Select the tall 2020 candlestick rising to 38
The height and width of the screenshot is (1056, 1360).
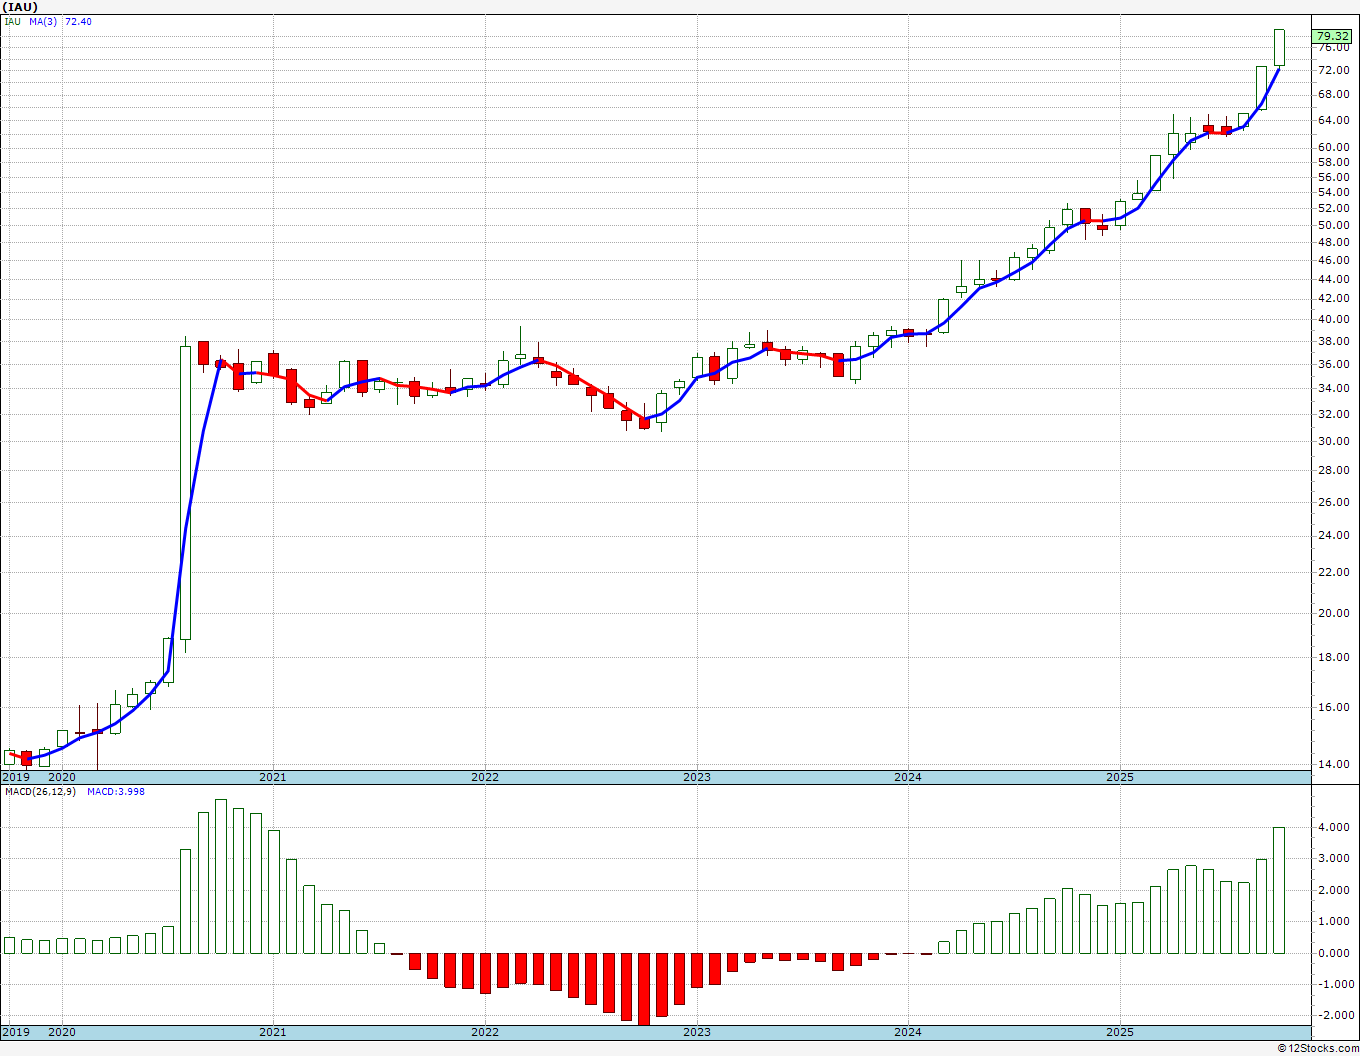point(186,494)
